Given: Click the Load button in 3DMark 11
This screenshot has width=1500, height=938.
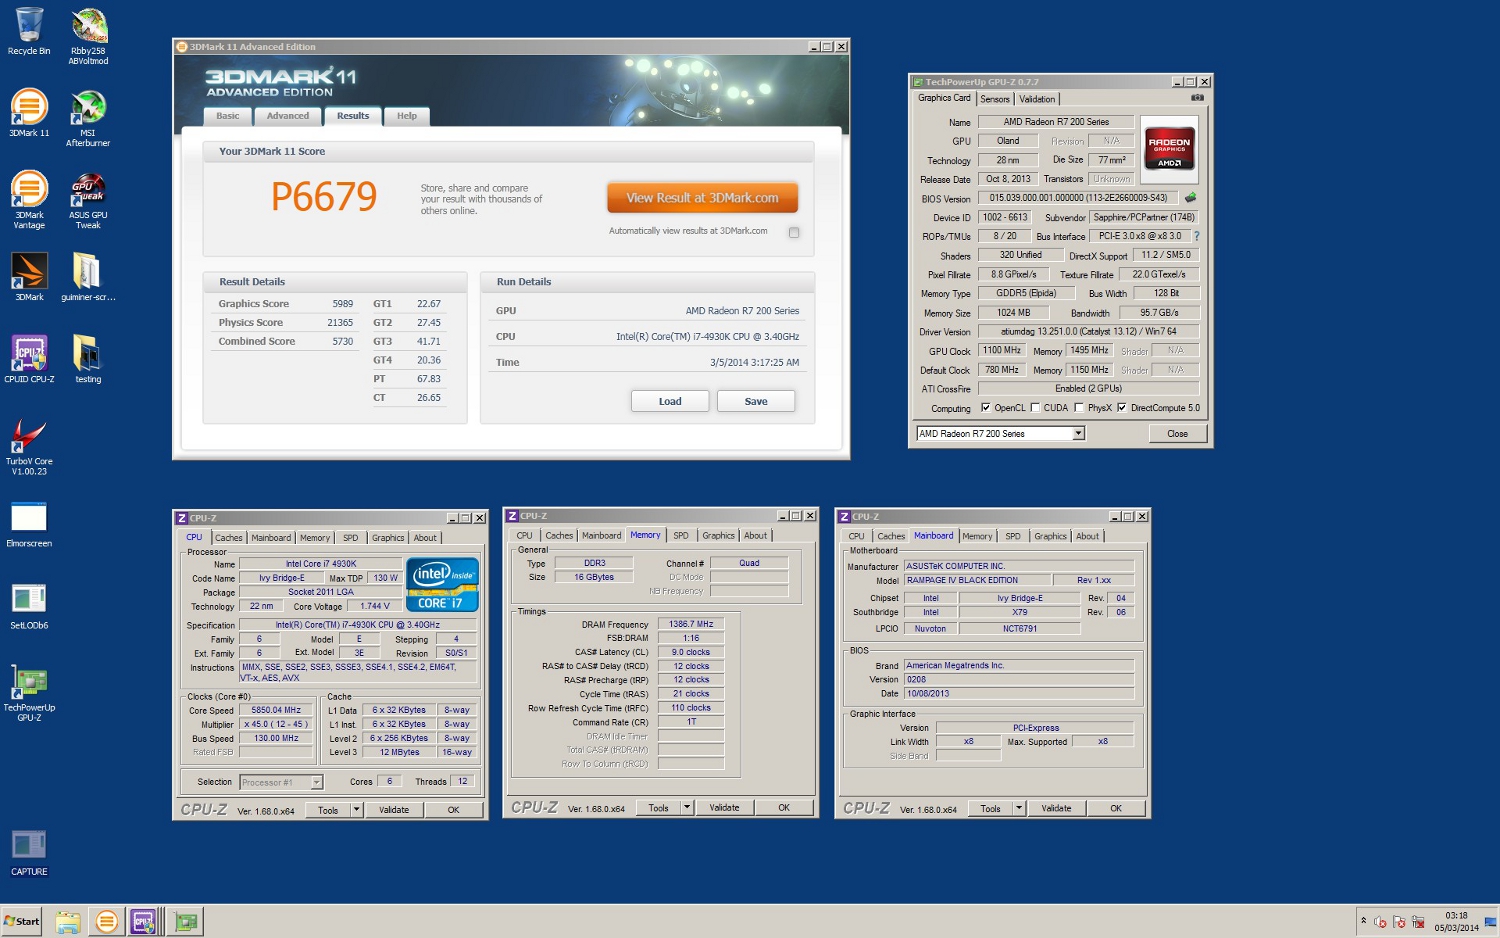Looking at the screenshot, I should (670, 401).
